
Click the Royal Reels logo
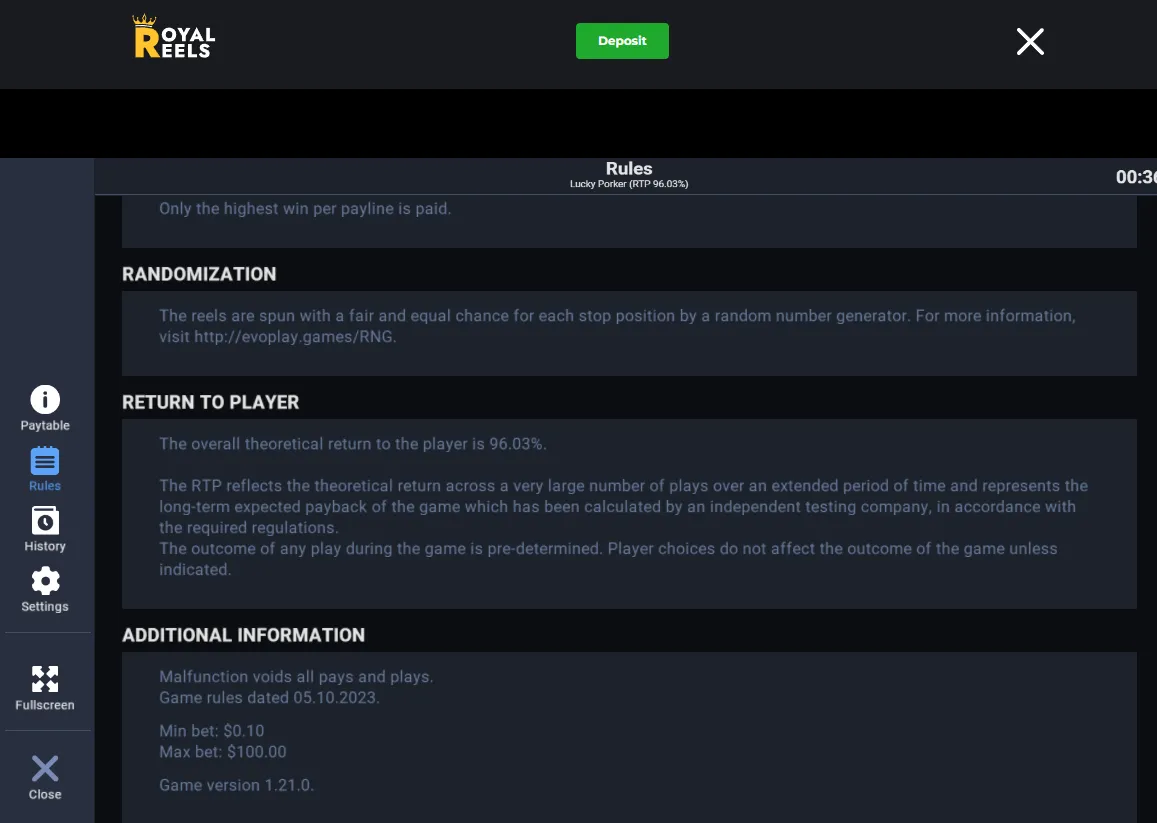[174, 37]
